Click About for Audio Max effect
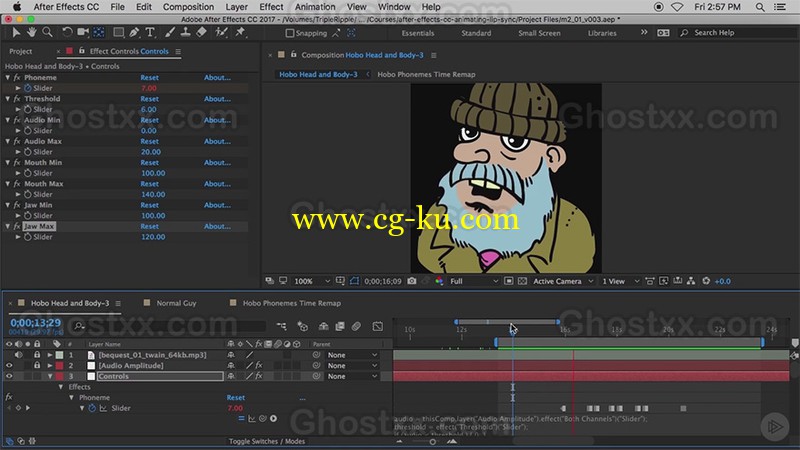 pos(217,141)
